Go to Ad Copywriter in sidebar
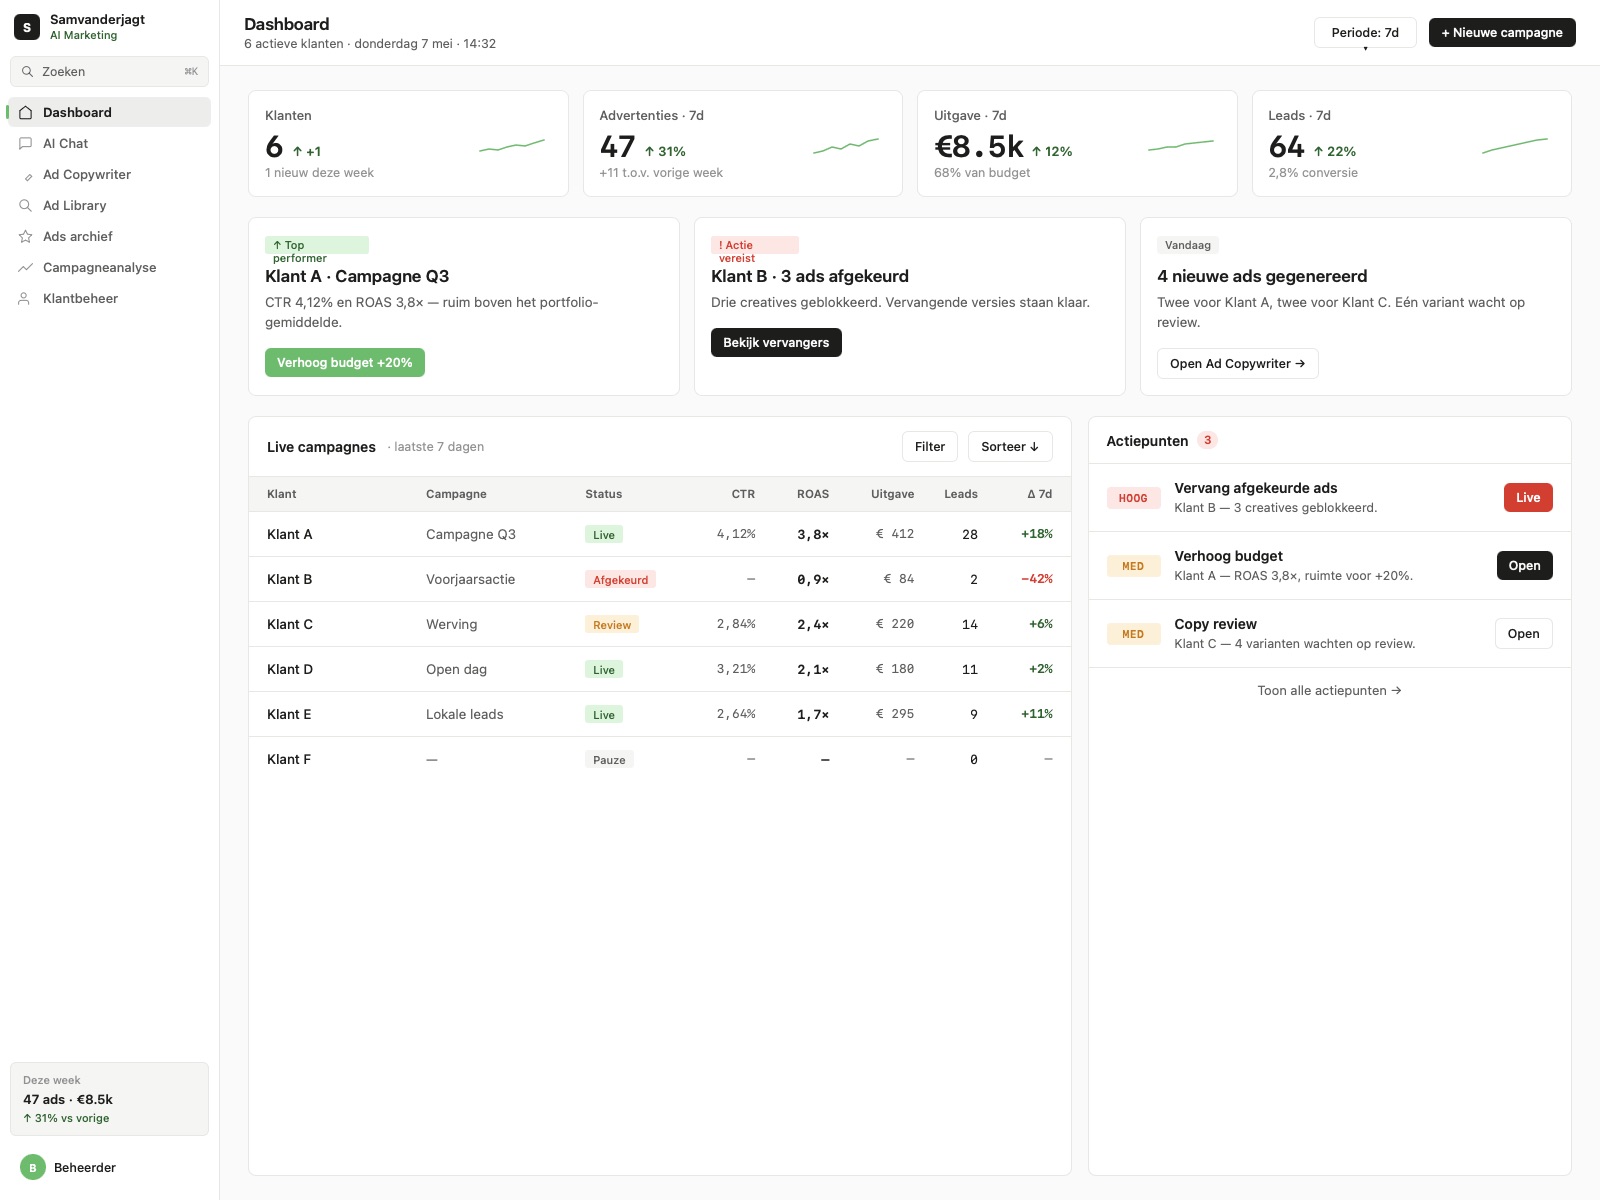Viewport: 1600px width, 1200px height. click(109, 174)
